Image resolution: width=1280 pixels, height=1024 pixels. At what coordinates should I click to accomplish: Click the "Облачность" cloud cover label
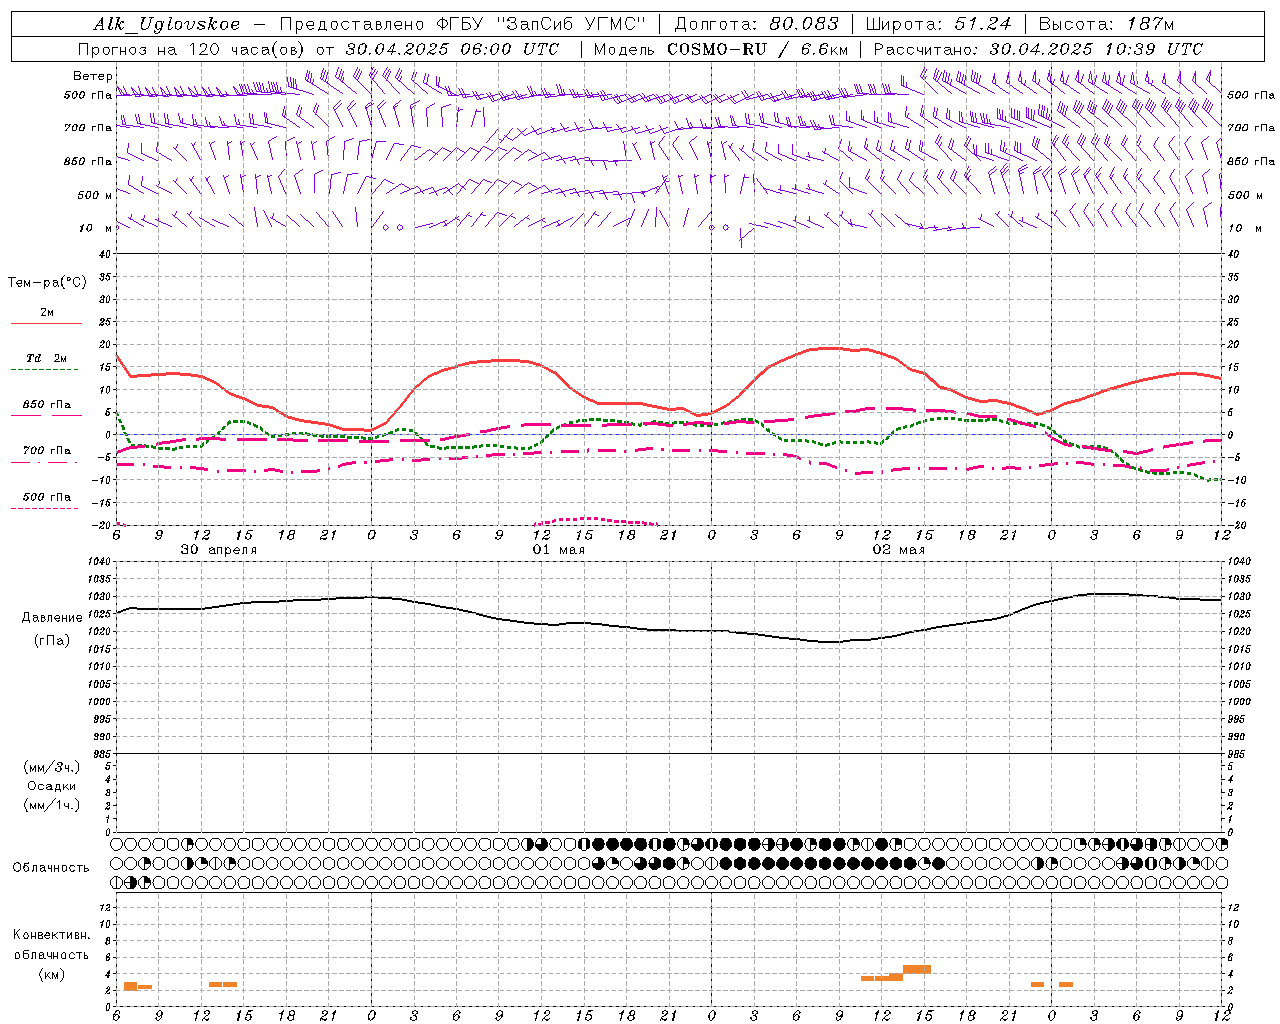(51, 868)
